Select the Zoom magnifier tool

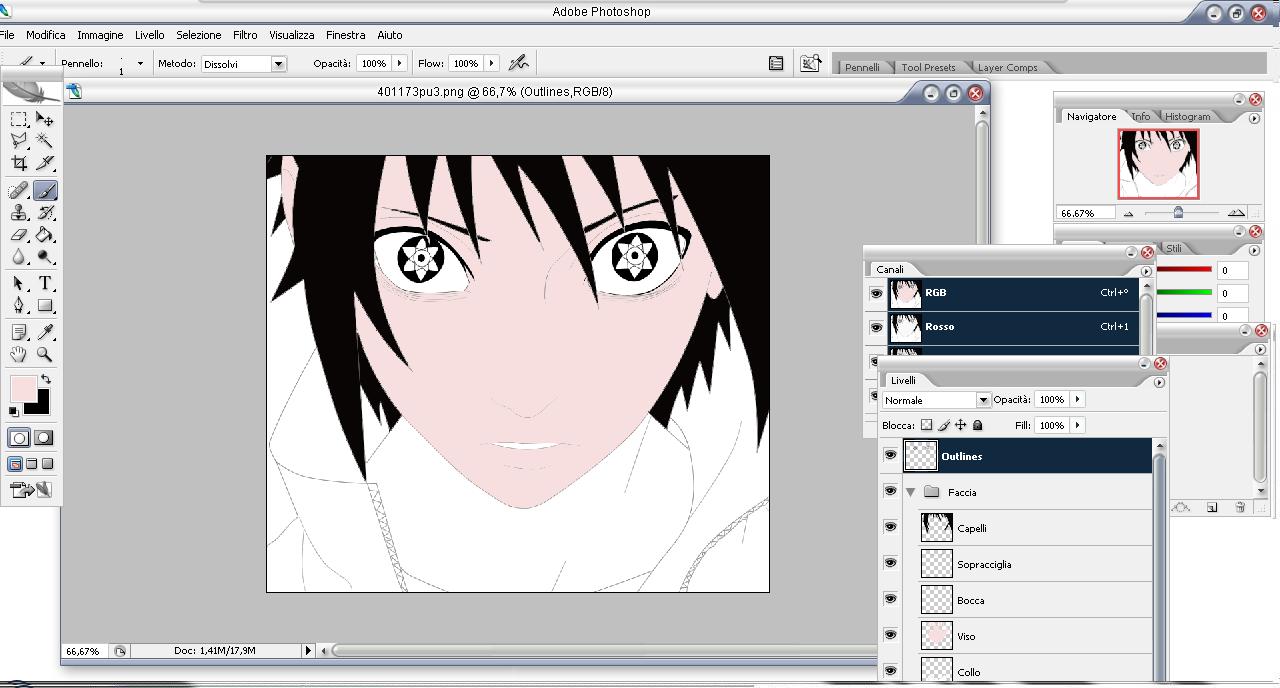[x=45, y=354]
